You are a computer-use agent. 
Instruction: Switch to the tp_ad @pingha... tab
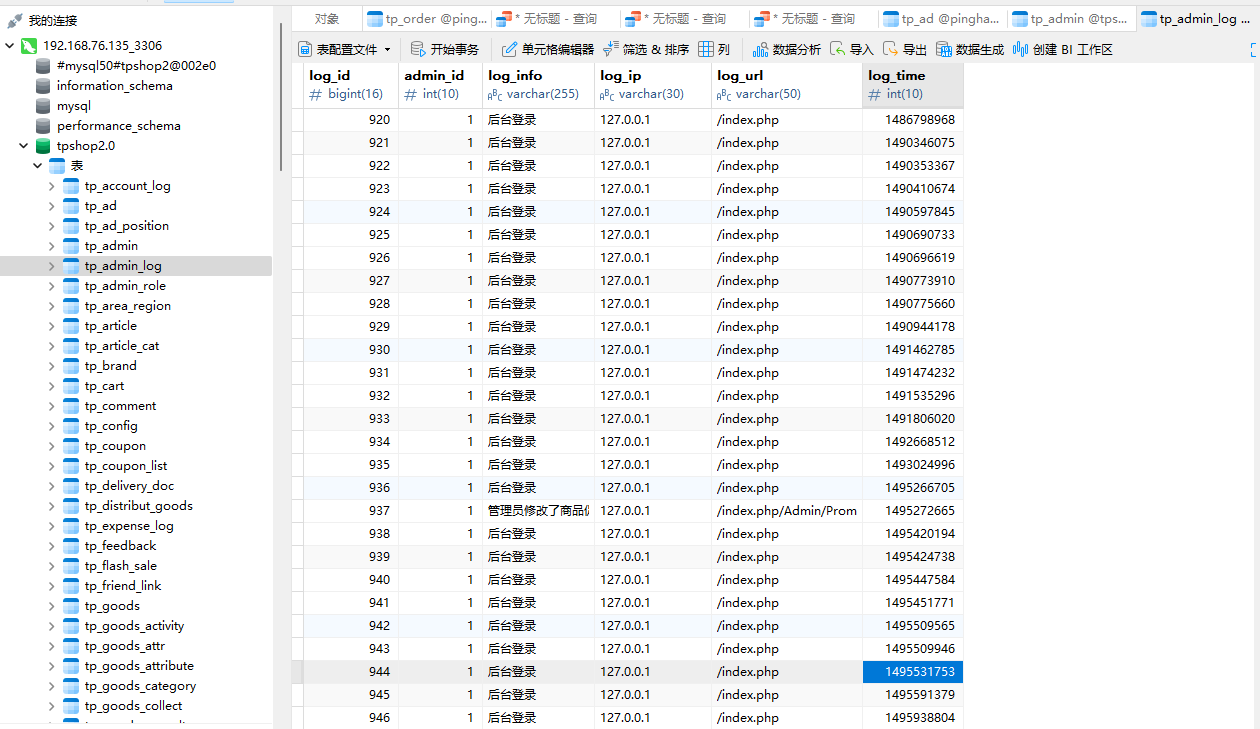pyautogui.click(x=941, y=19)
